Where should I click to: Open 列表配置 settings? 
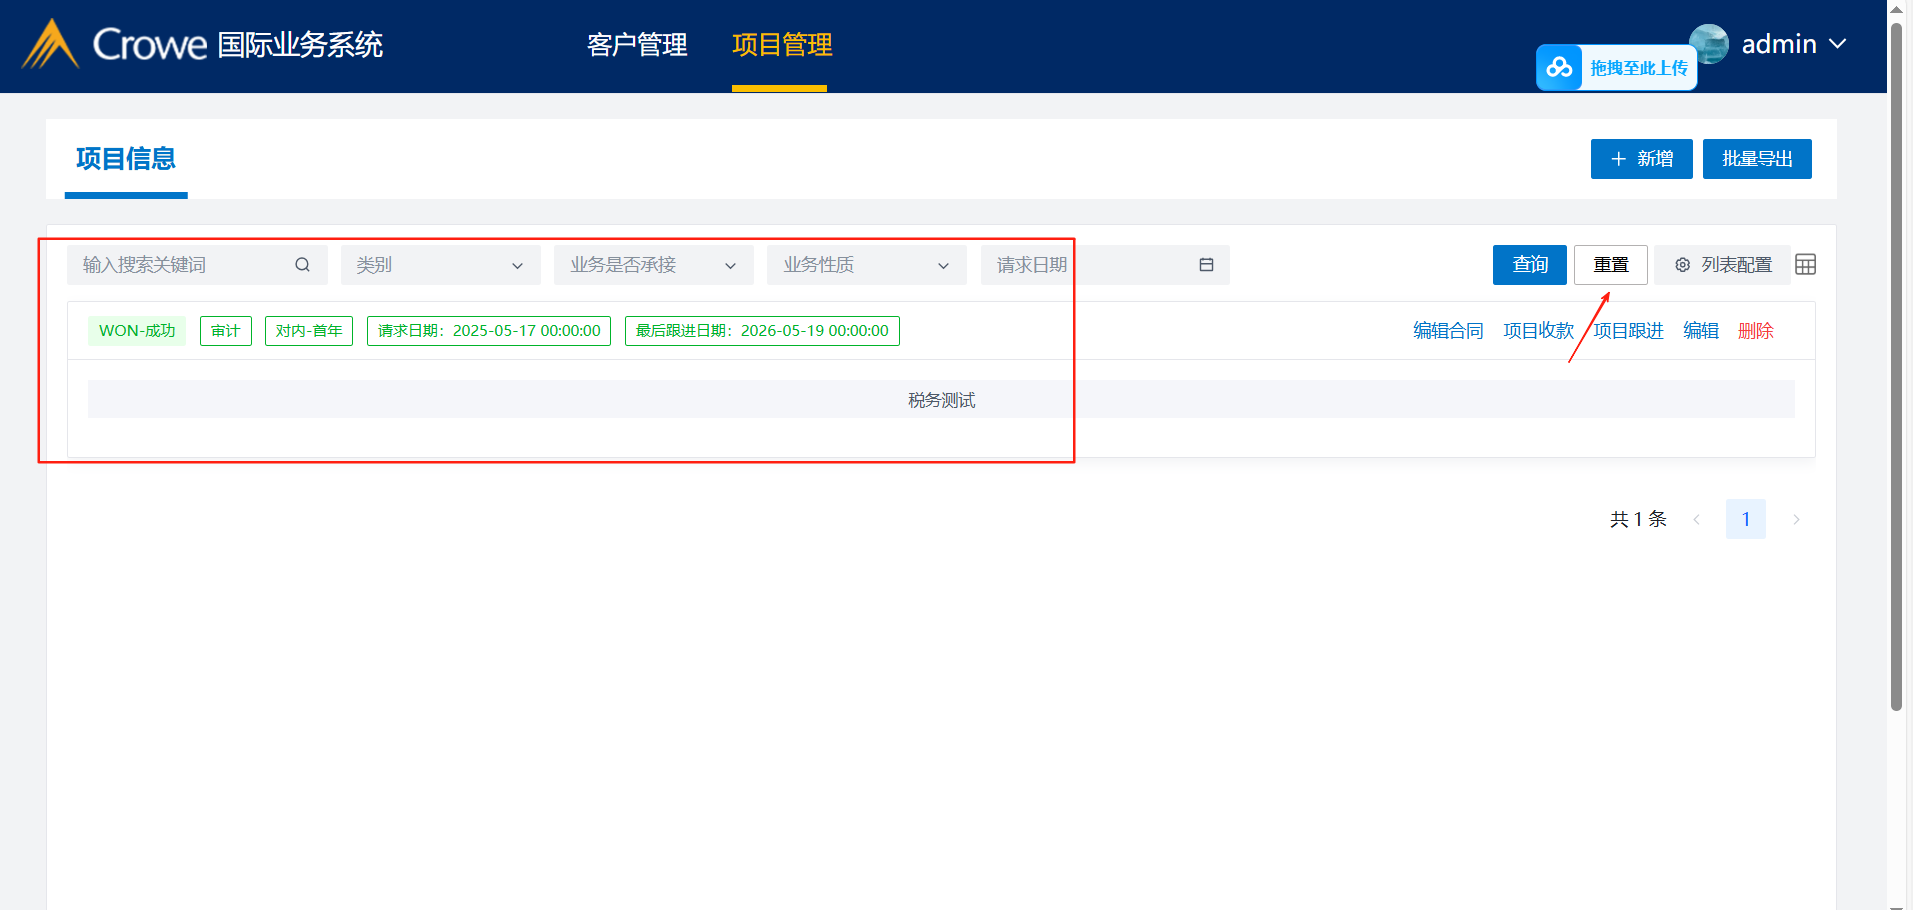coord(1722,265)
